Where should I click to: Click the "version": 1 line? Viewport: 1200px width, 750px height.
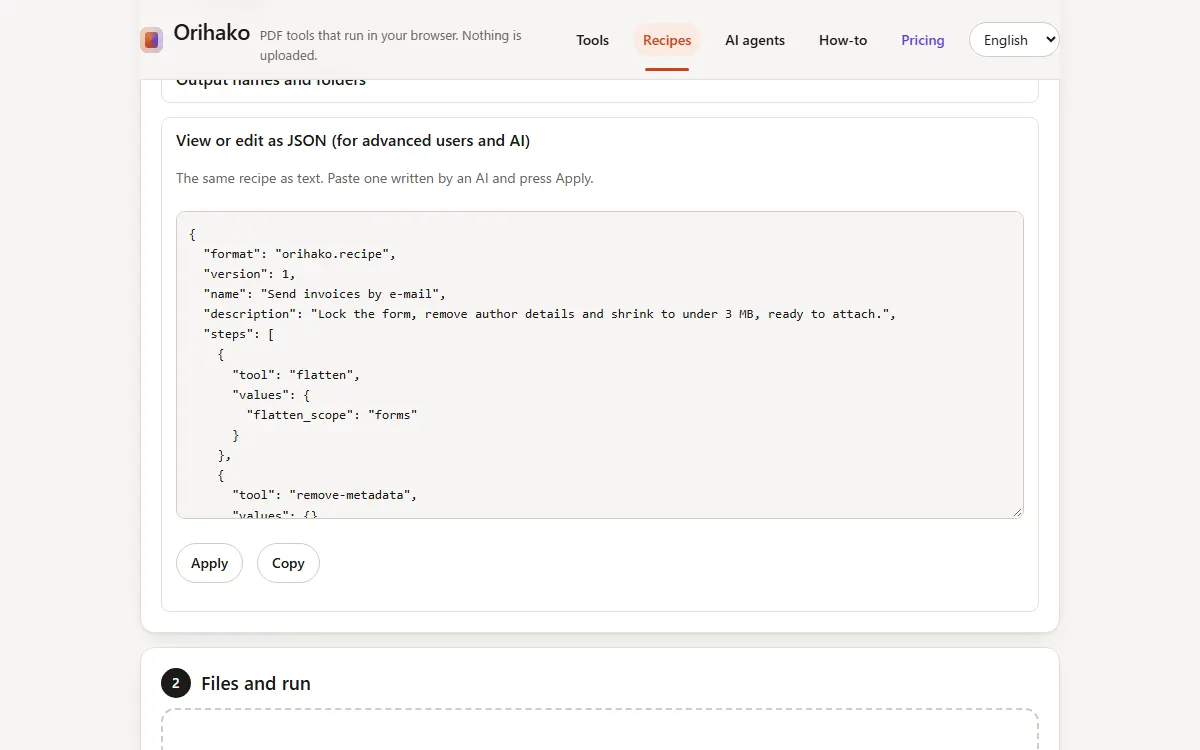[250, 274]
